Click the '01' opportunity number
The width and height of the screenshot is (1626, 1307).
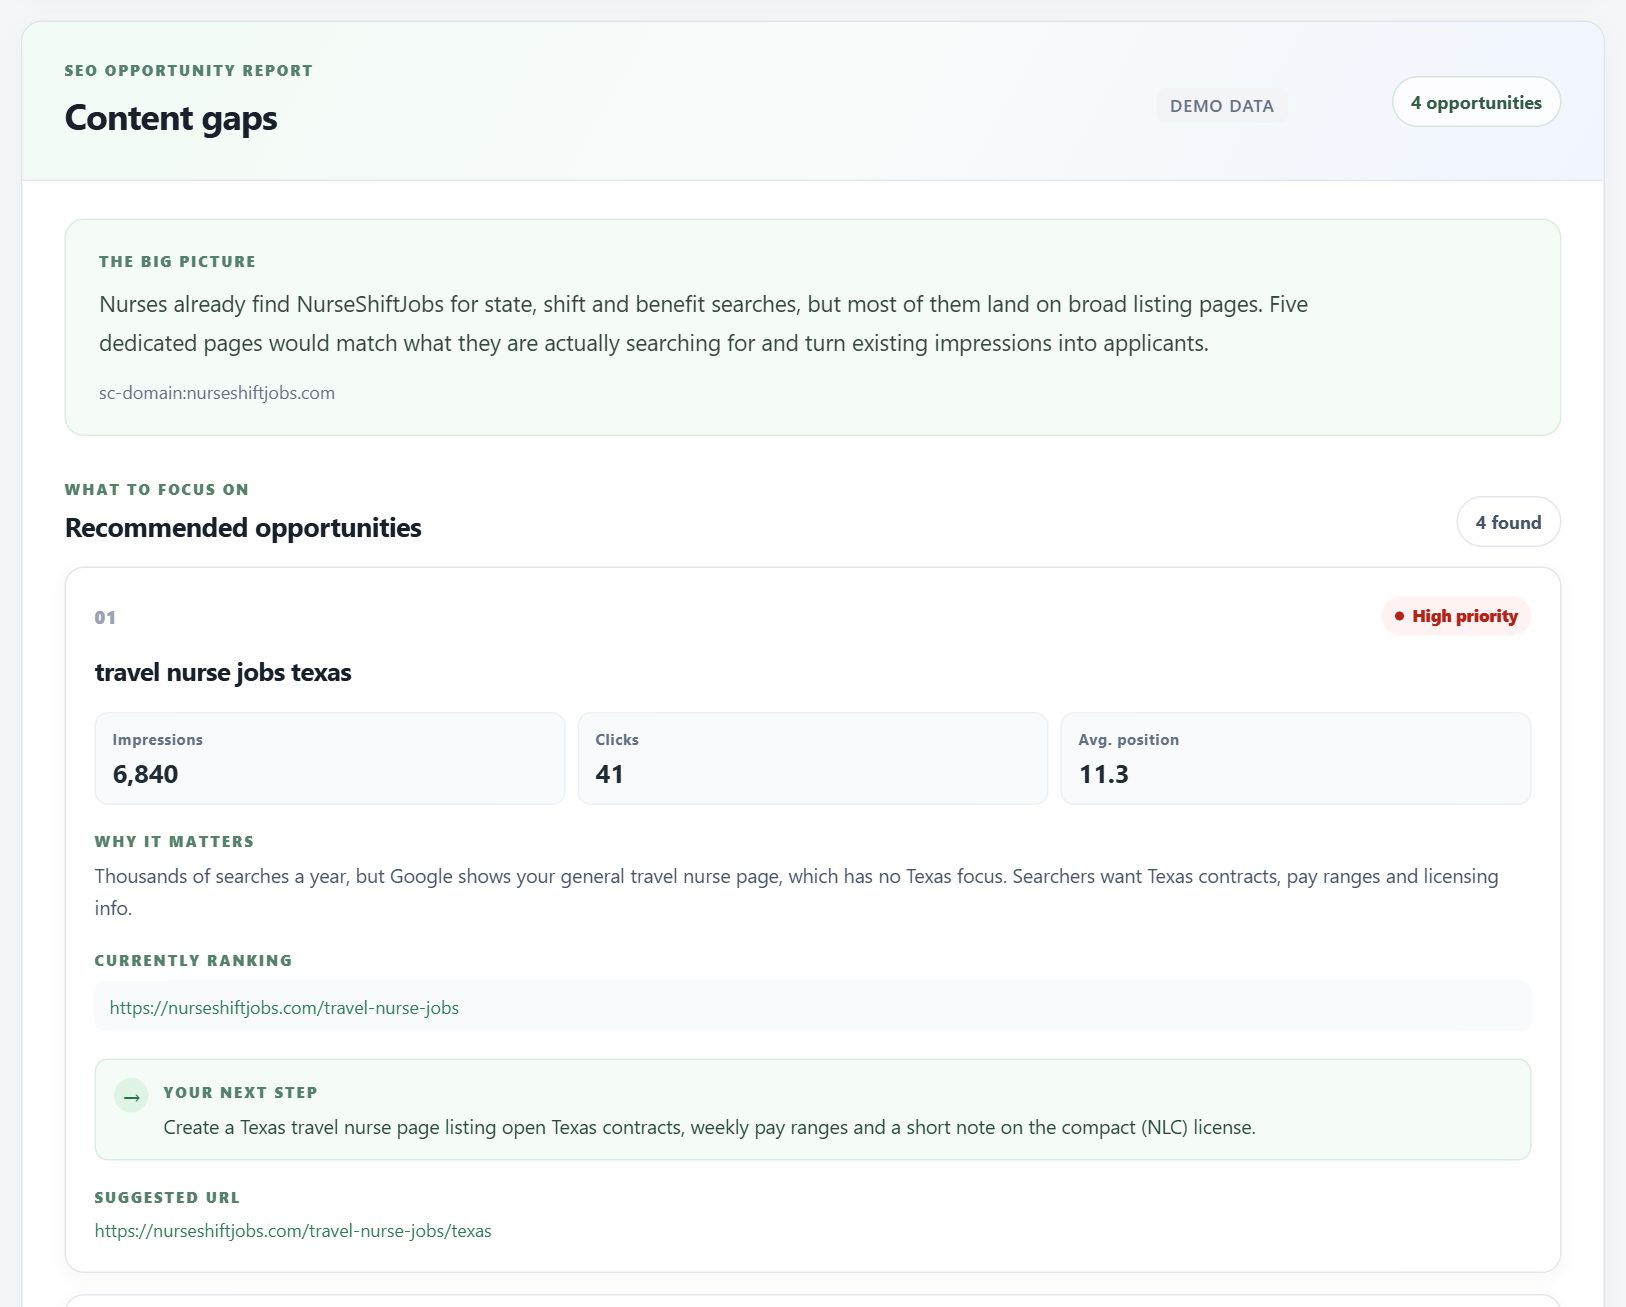click(x=105, y=618)
